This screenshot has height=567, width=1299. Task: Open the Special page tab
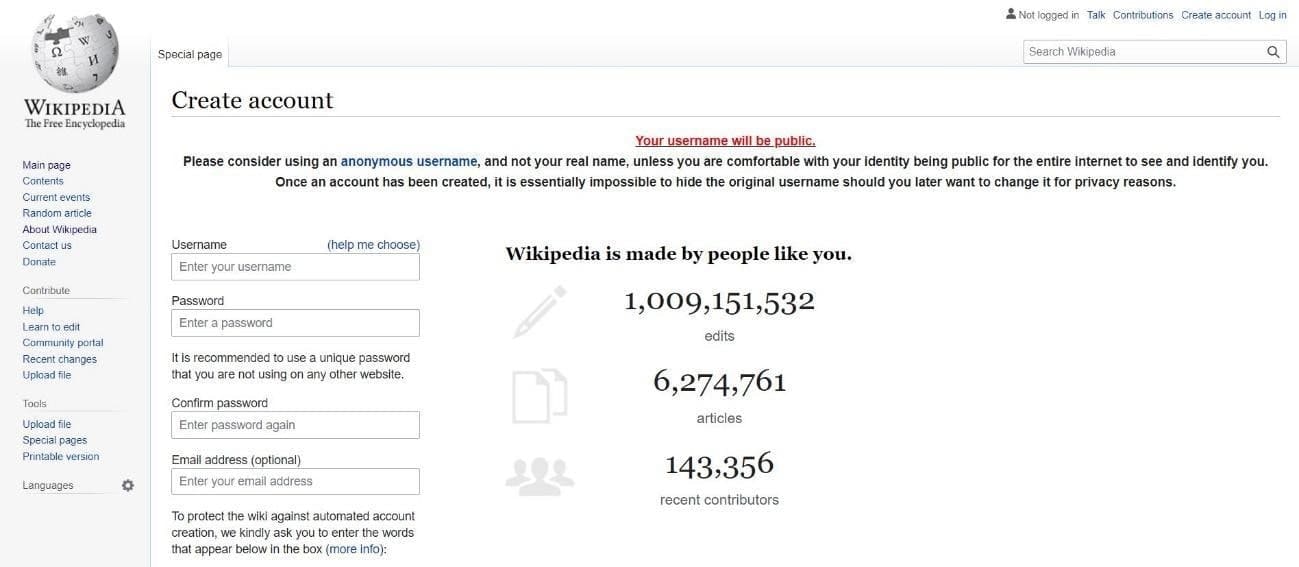(190, 54)
